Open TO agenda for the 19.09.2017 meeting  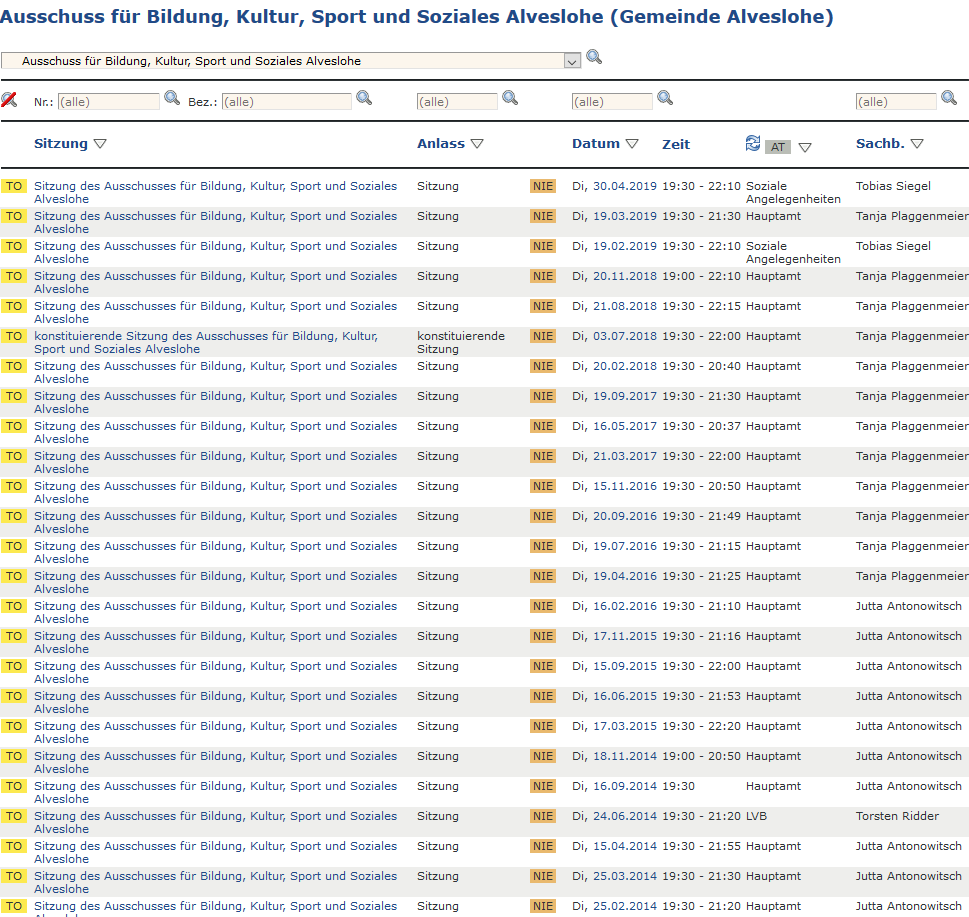click(x=14, y=396)
